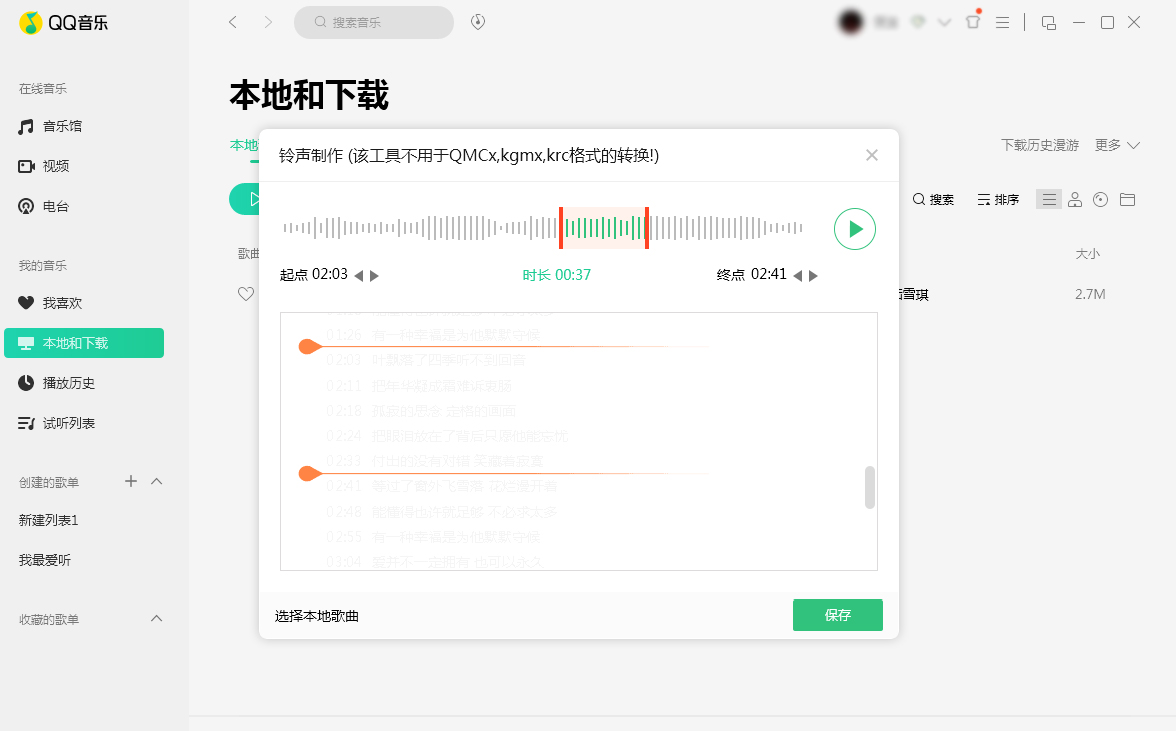This screenshot has height=731, width=1176.
Task: Click the 保存 button to save ringtone
Action: pyautogui.click(x=838, y=615)
